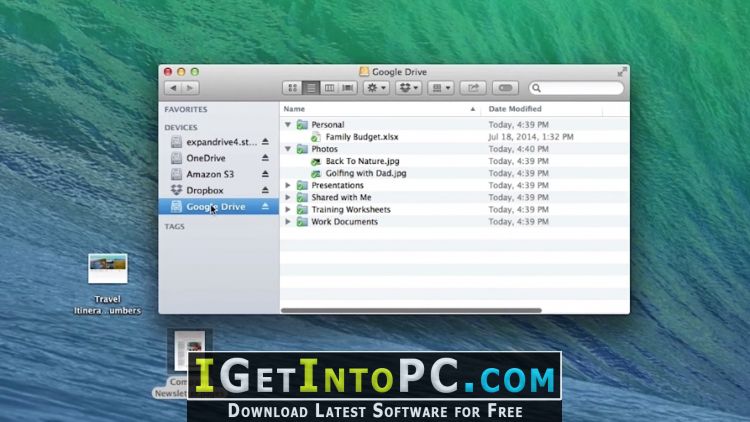Click the Favorites sidebar heading
The height and width of the screenshot is (422, 750).
tap(186, 110)
